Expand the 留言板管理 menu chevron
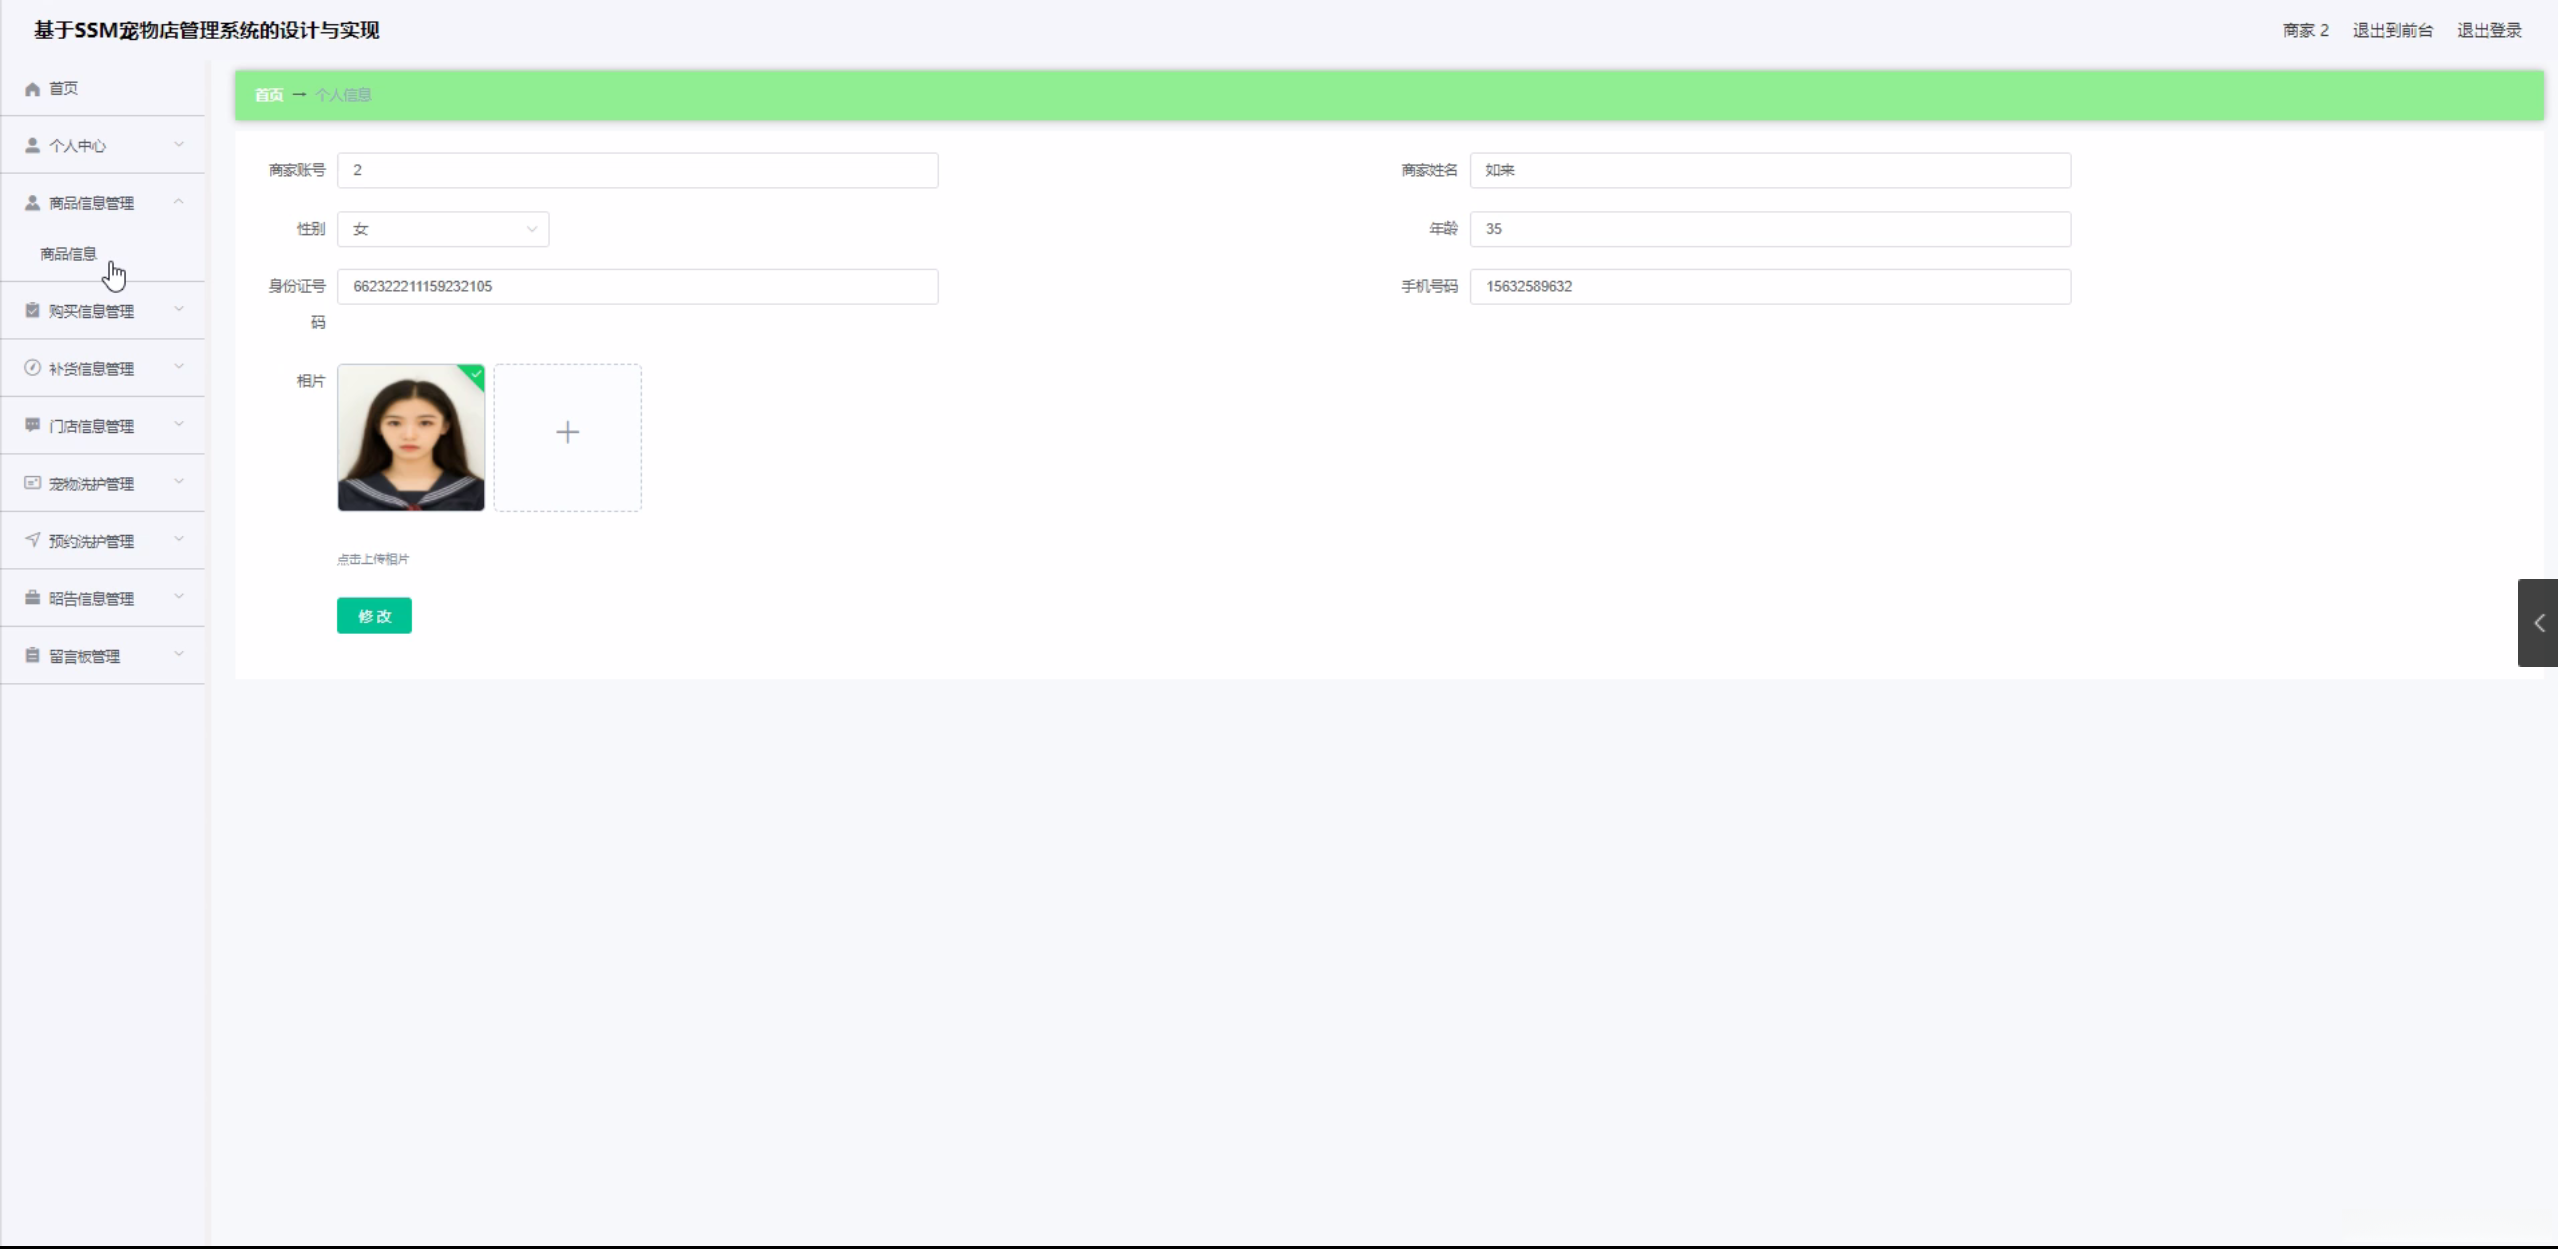The height and width of the screenshot is (1249, 2558). 179,655
